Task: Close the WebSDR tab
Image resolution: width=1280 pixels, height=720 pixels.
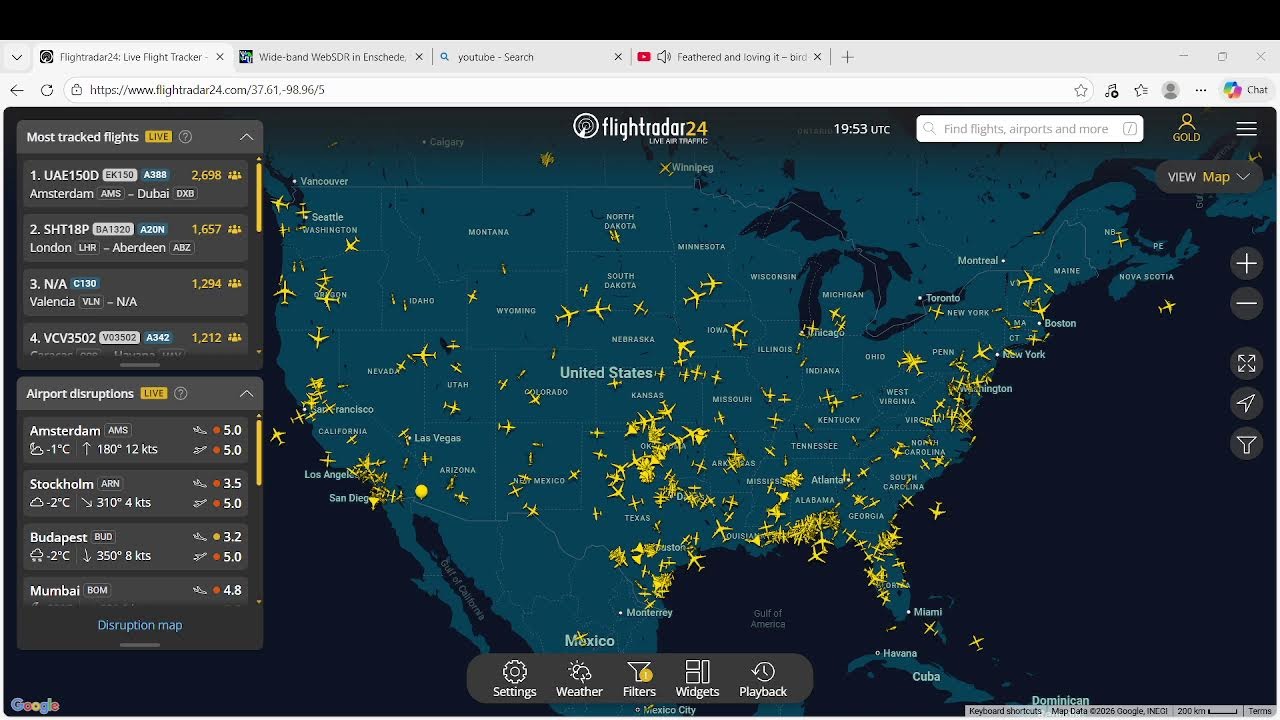Action: [x=419, y=57]
